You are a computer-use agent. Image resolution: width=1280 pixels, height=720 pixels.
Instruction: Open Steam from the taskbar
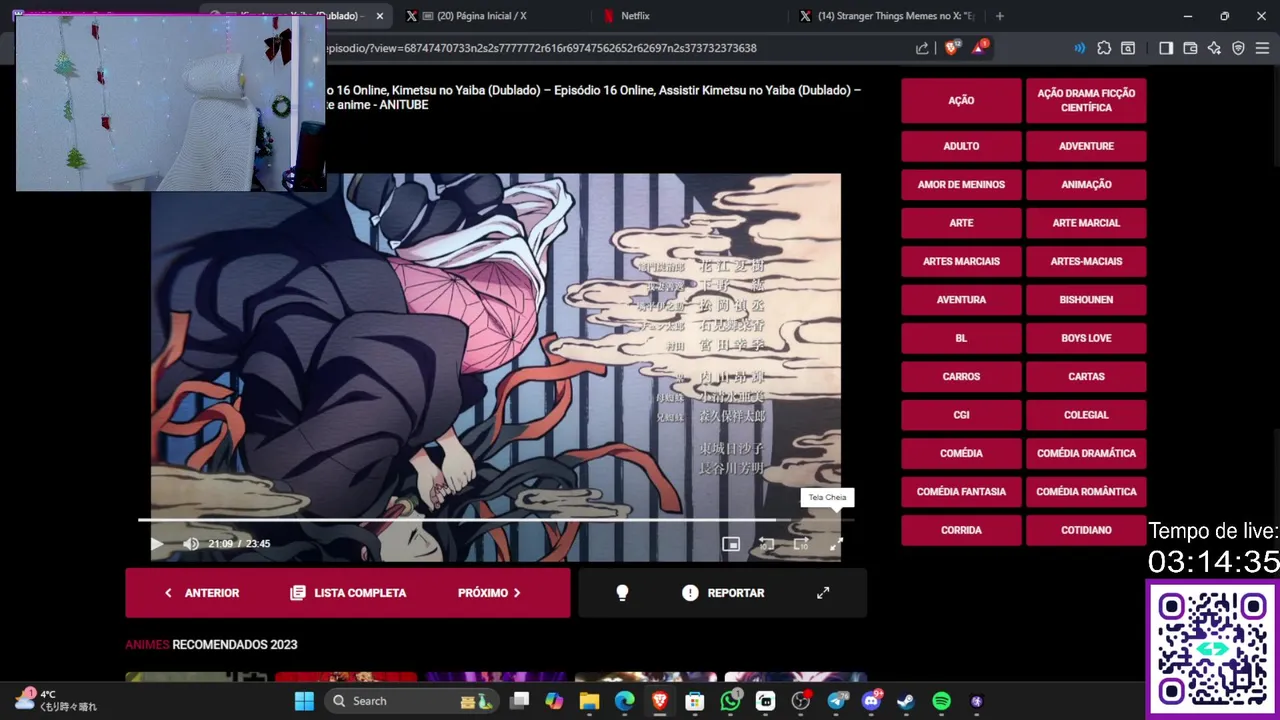[906, 701]
